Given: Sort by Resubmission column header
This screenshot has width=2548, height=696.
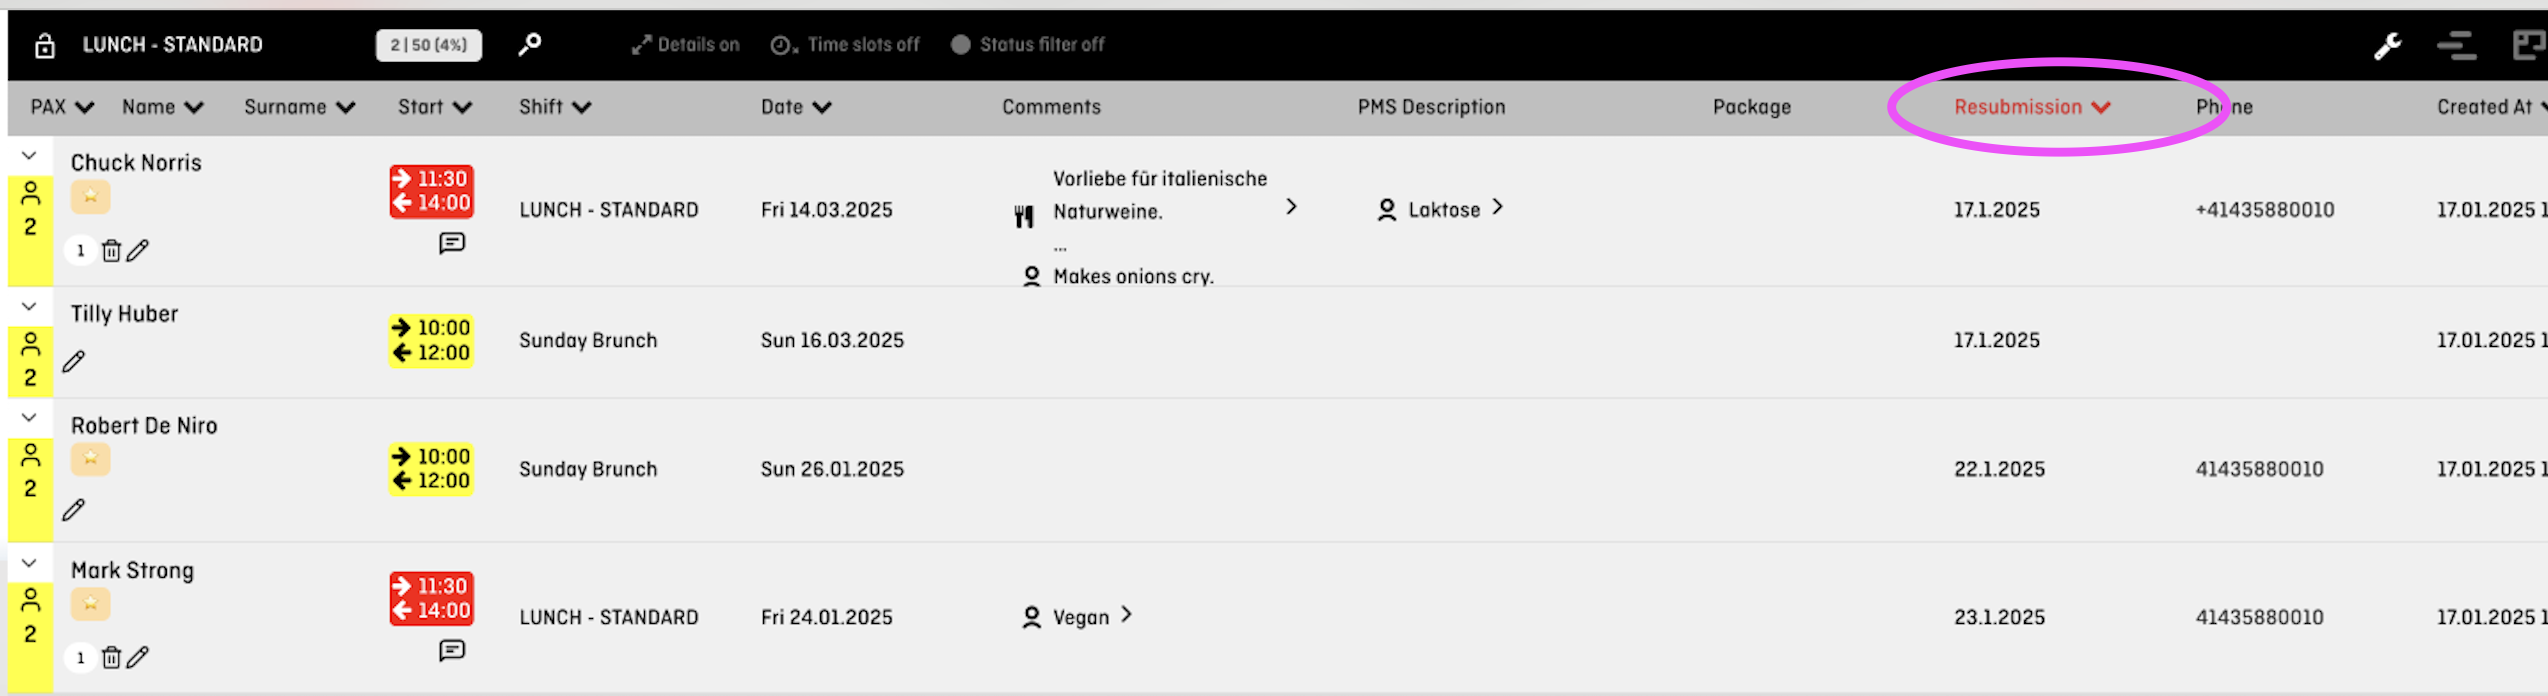Looking at the screenshot, I should pos(2032,107).
